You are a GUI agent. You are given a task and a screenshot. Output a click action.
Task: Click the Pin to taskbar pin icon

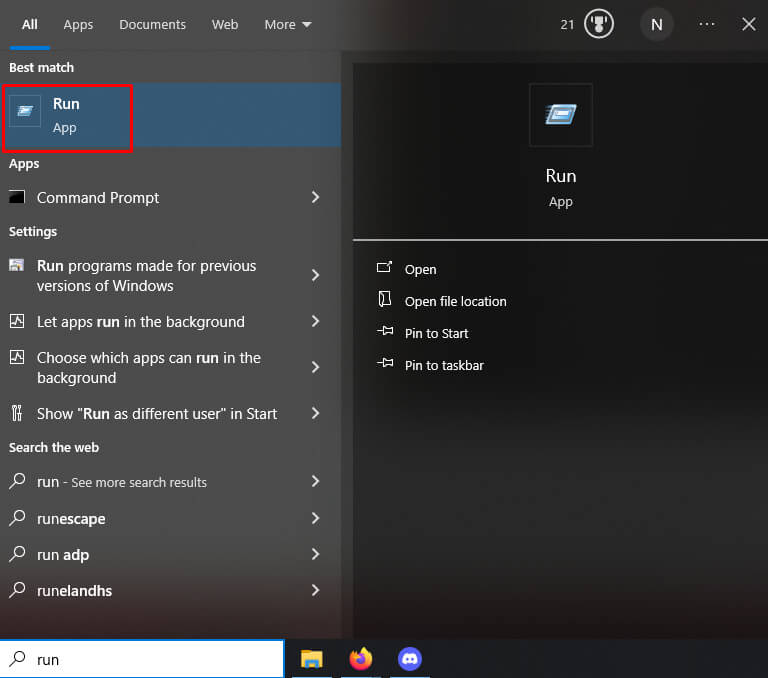pyautogui.click(x=385, y=363)
